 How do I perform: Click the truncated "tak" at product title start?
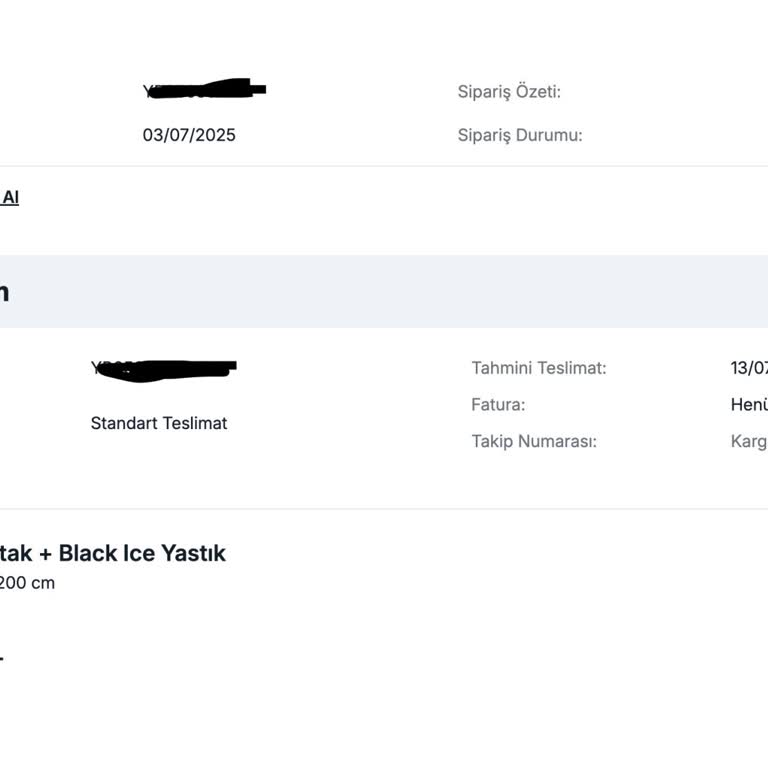pyautogui.click(x=15, y=553)
